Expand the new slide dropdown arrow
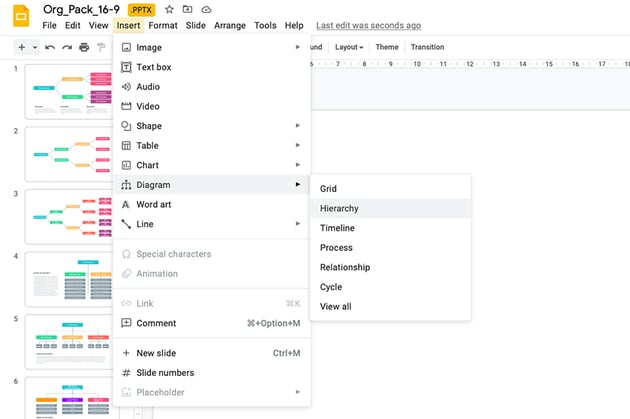 (35, 47)
